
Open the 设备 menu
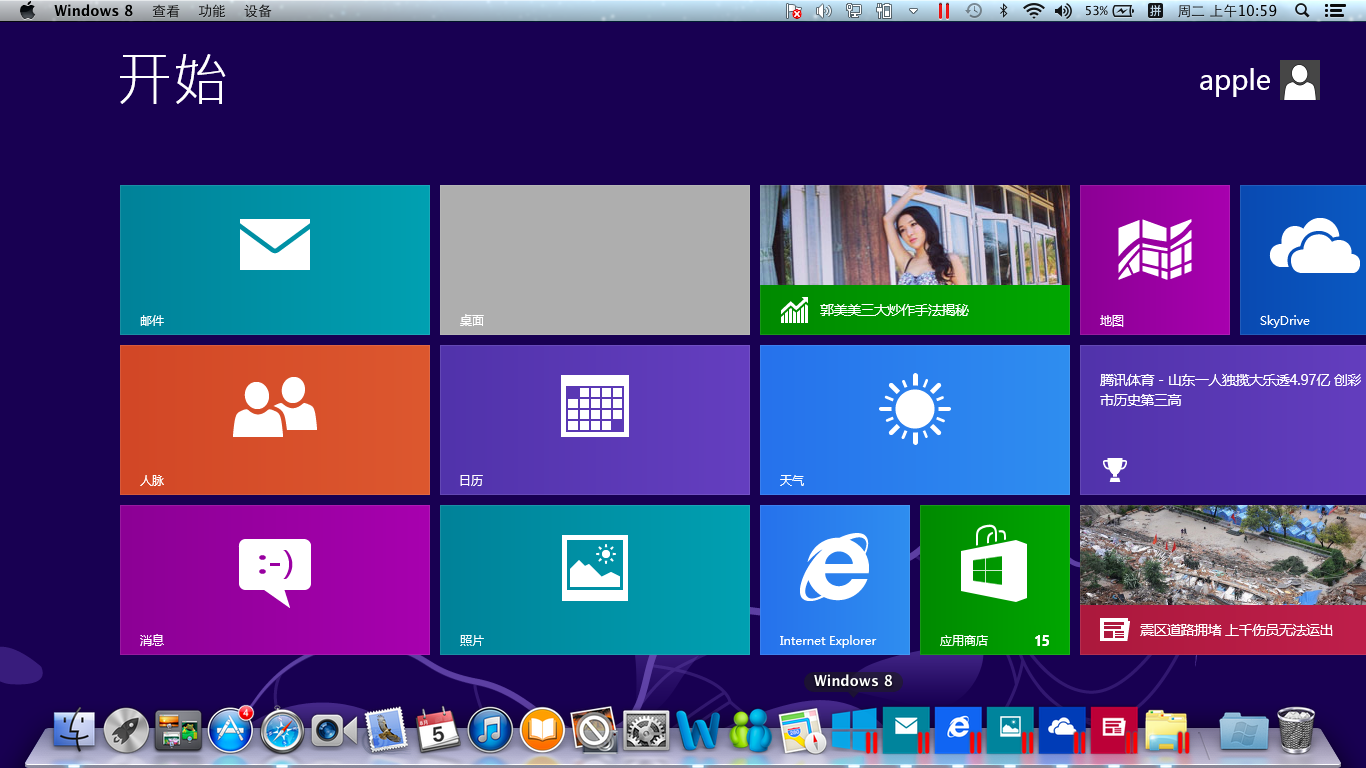pyautogui.click(x=258, y=11)
